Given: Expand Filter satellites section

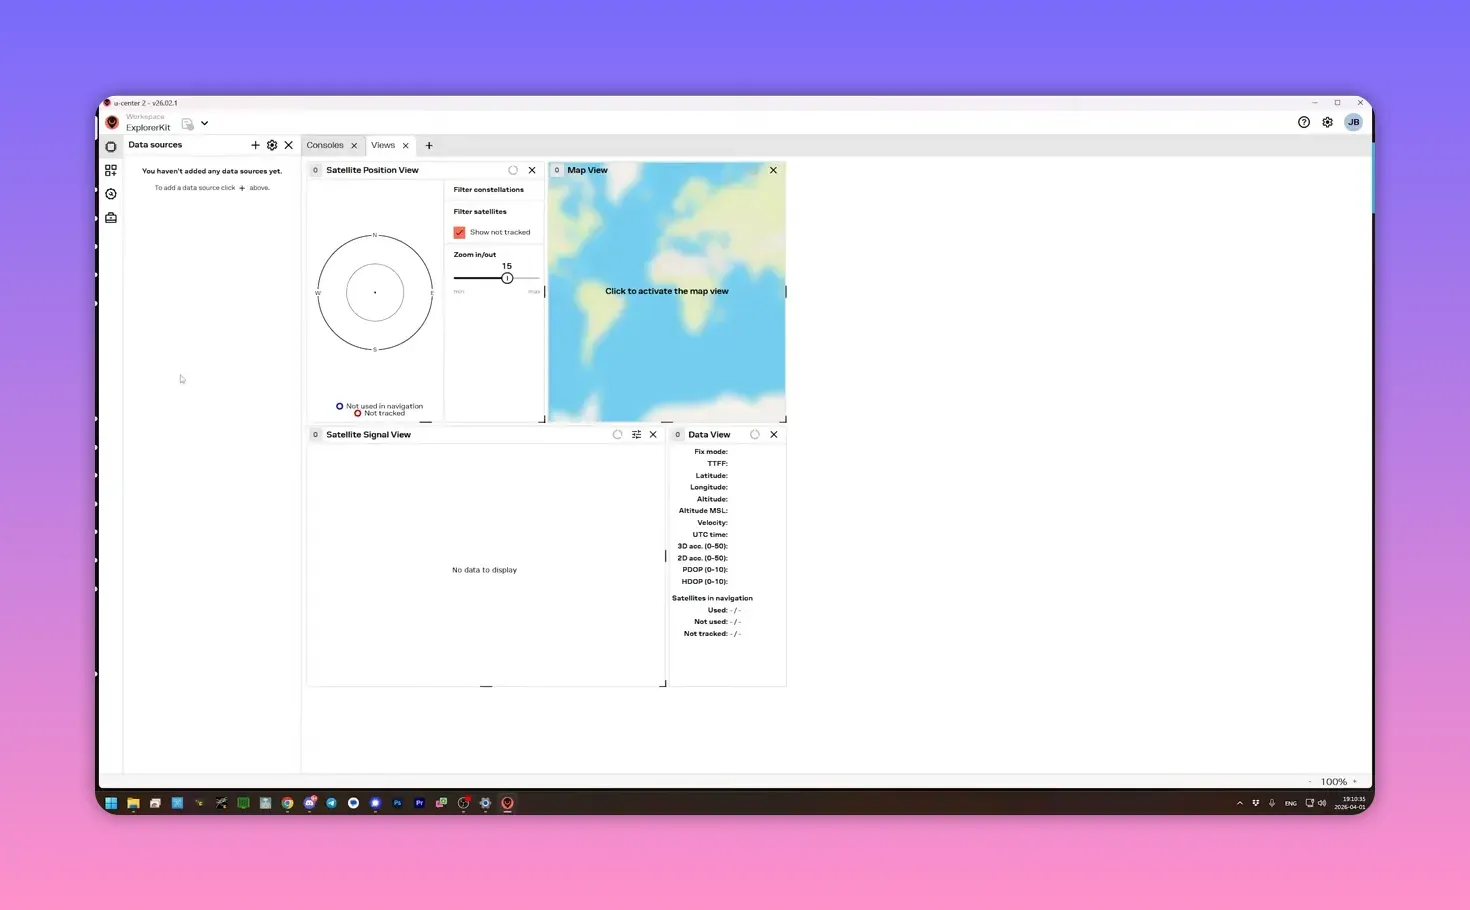Looking at the screenshot, I should (x=480, y=212).
